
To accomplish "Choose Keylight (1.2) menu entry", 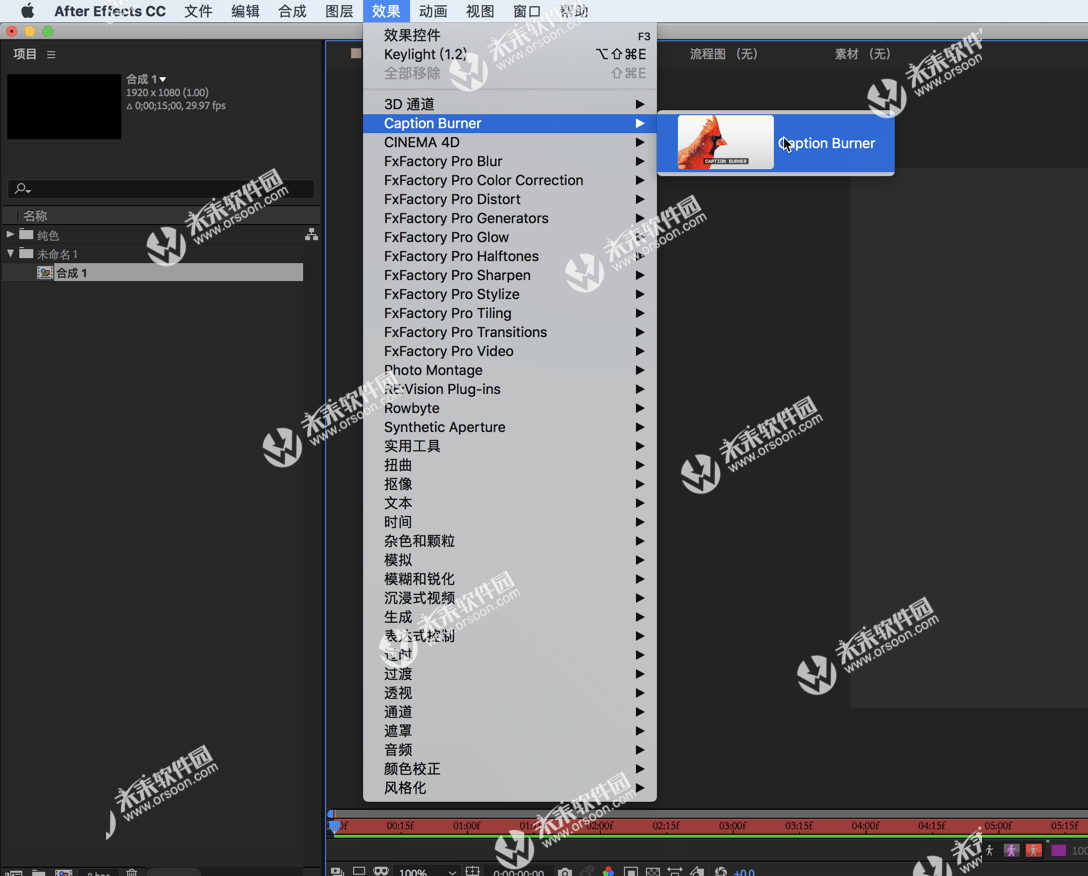I will (509, 54).
